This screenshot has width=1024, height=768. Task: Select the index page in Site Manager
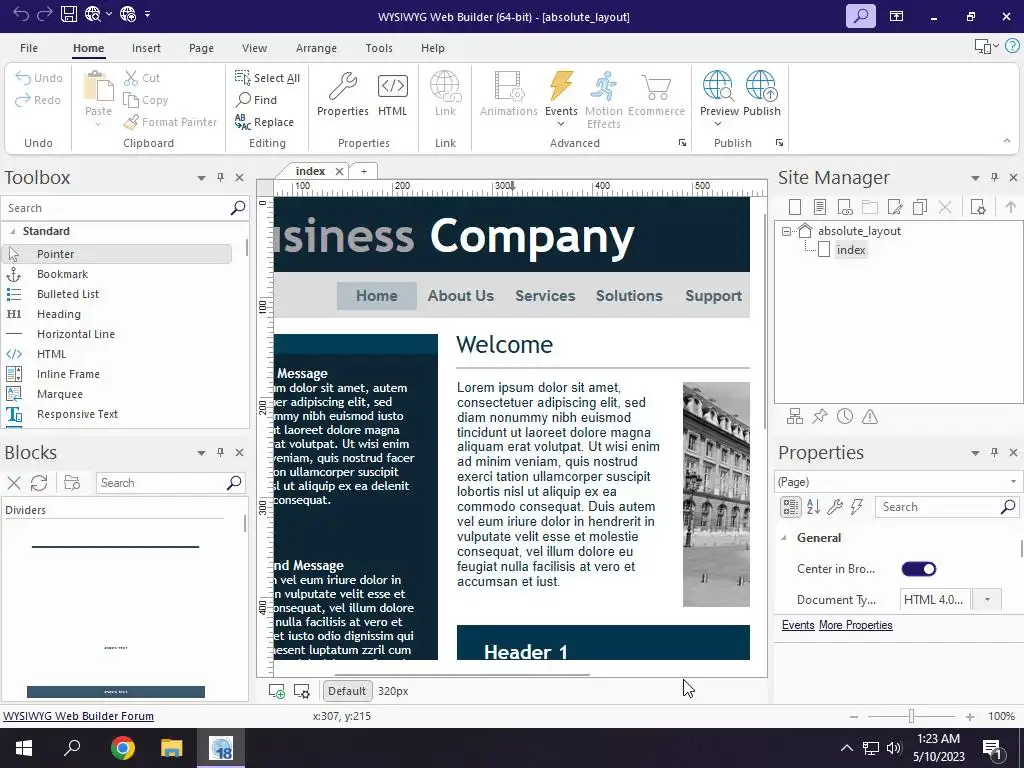pyautogui.click(x=850, y=250)
